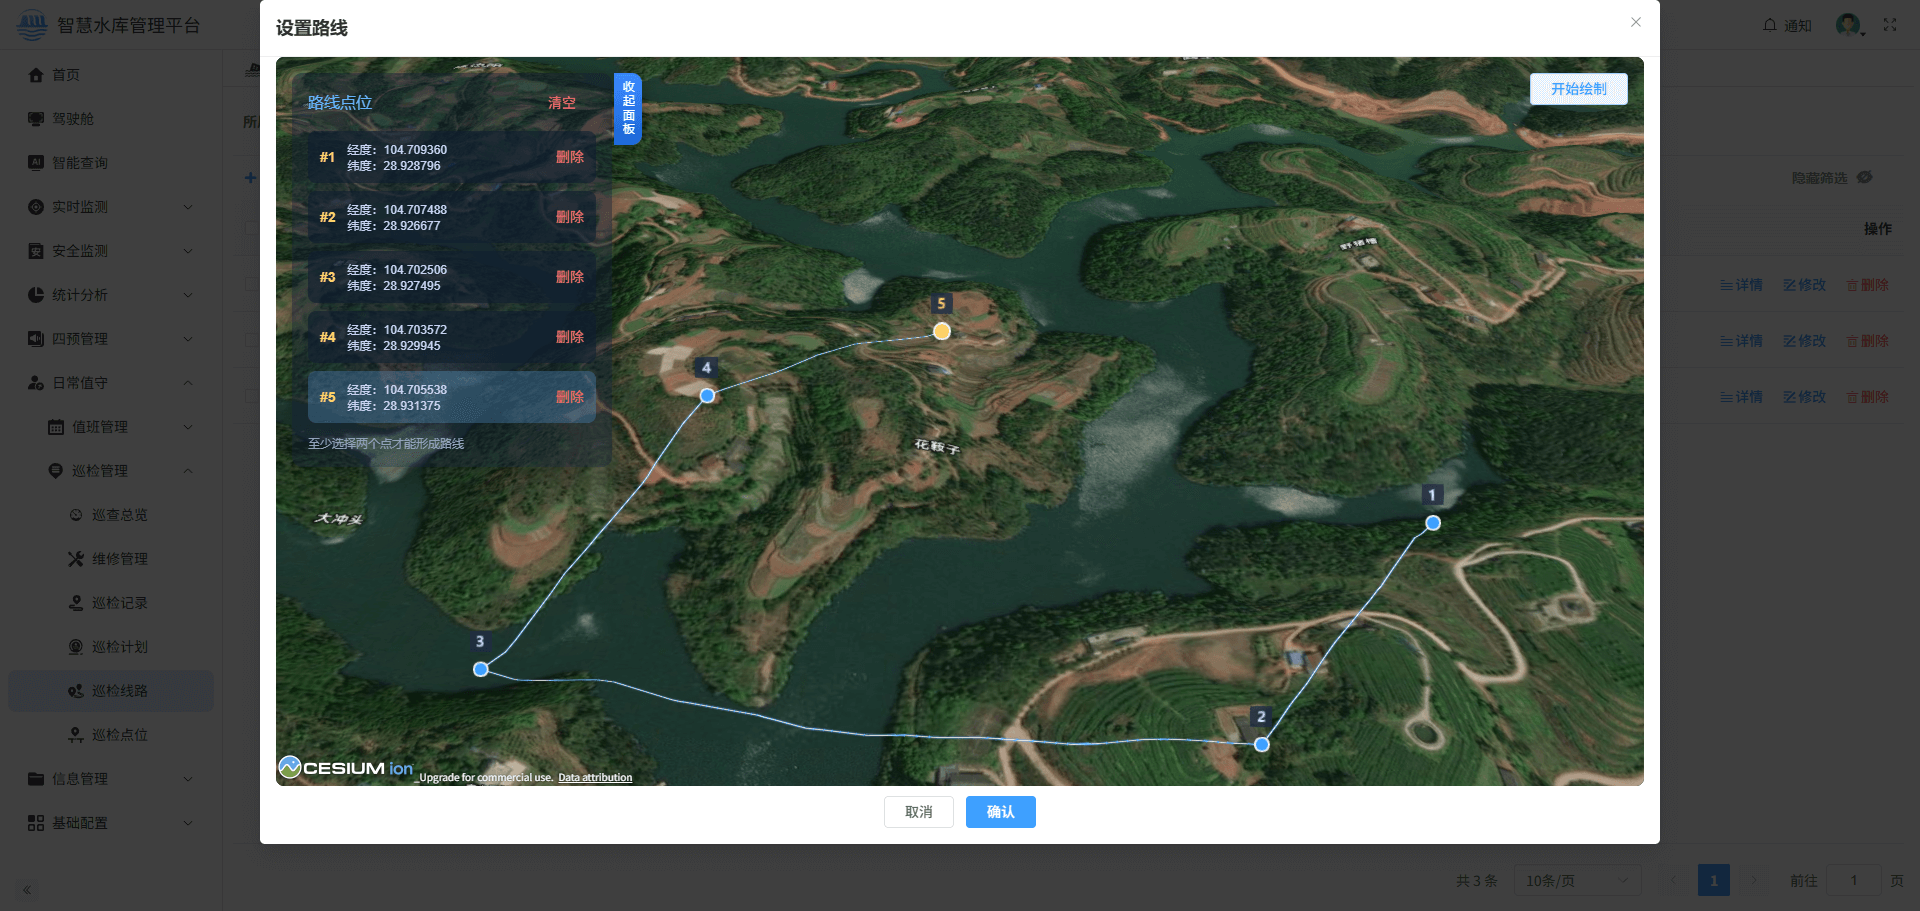Click the 维修管理 wrench icon
The image size is (1920, 911).
(x=76, y=559)
